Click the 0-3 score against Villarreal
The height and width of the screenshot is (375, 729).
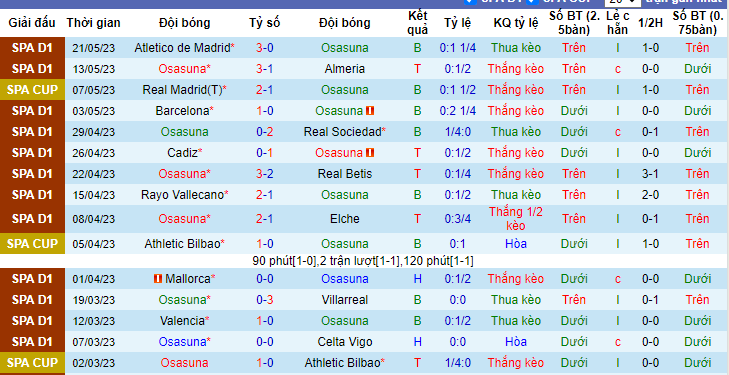point(265,300)
